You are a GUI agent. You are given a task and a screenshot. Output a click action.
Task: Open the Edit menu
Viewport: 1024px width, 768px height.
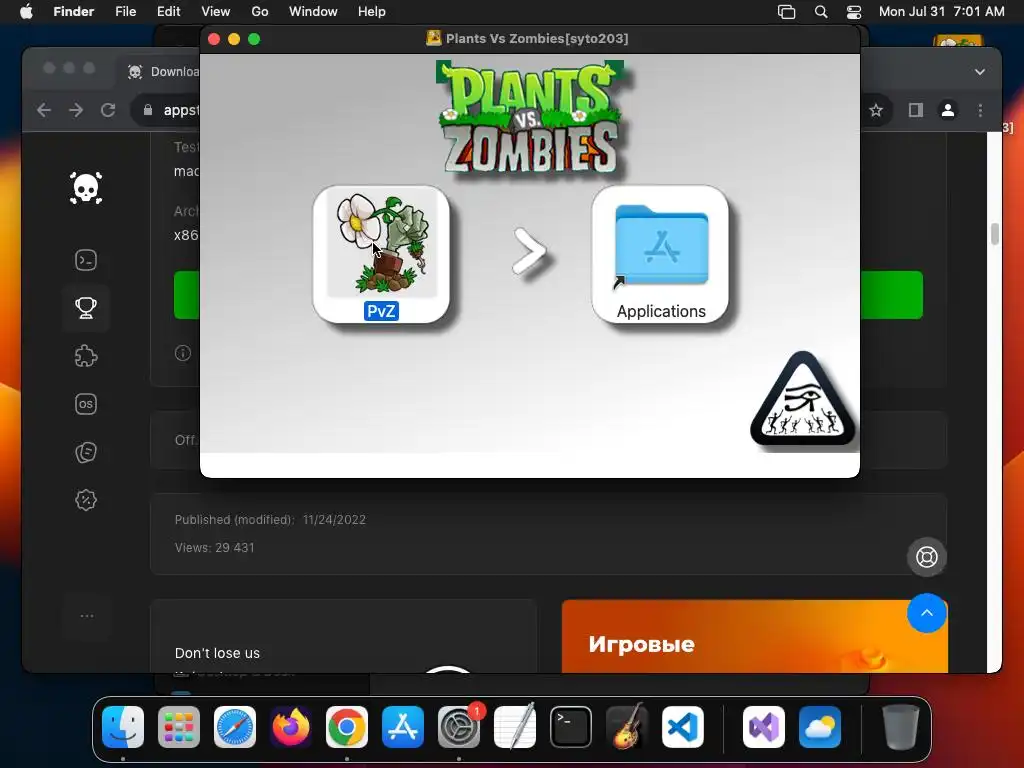click(168, 12)
